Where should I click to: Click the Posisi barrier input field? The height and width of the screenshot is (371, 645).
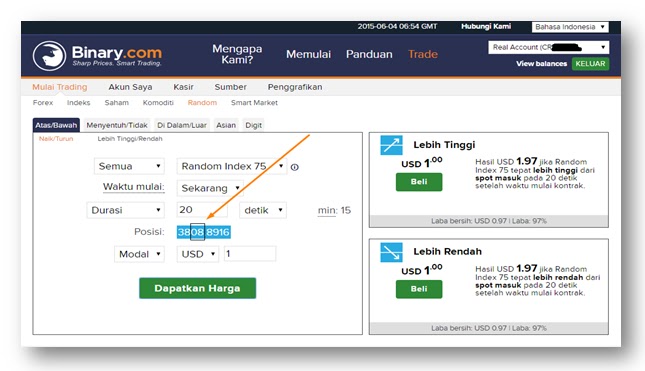click(x=204, y=232)
